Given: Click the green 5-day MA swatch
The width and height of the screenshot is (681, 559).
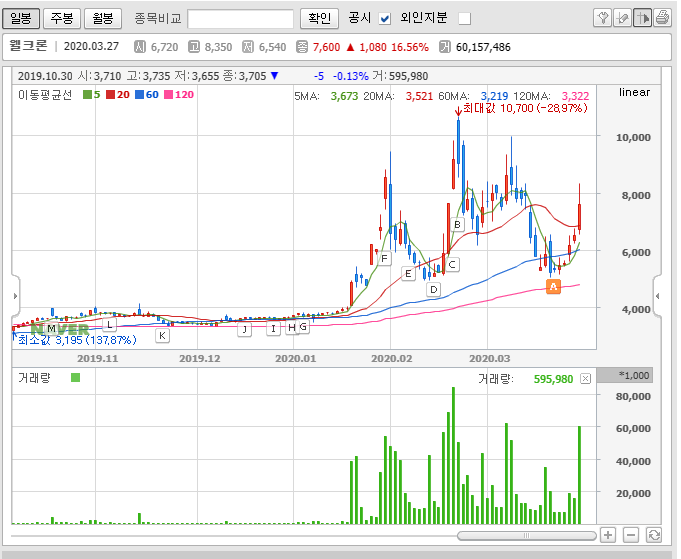Looking at the screenshot, I should click(87, 95).
